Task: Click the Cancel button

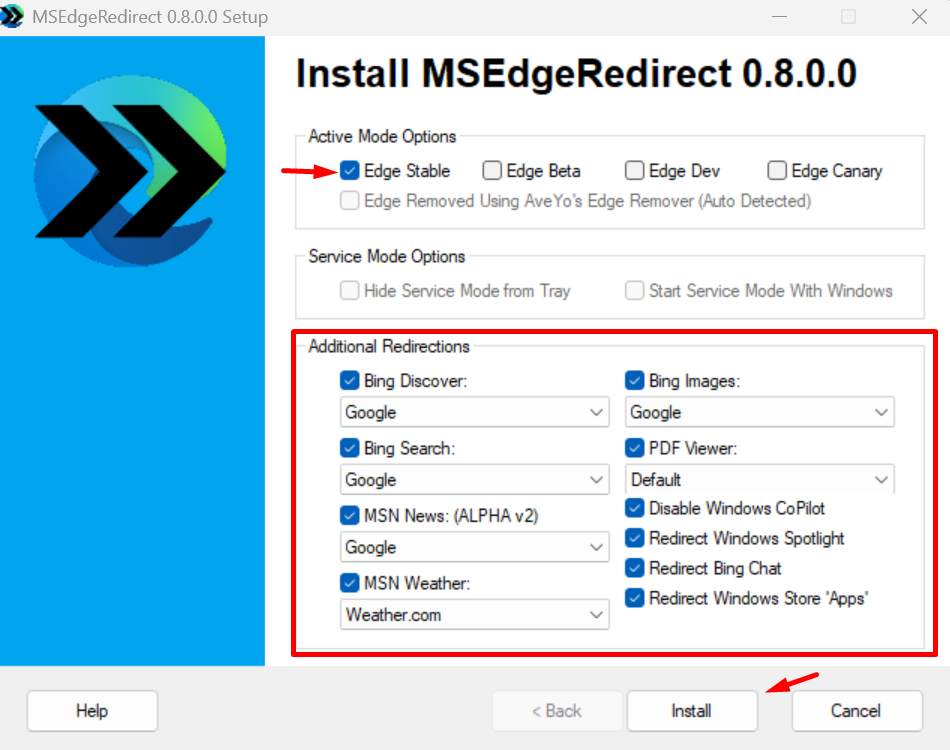Action: click(x=857, y=711)
